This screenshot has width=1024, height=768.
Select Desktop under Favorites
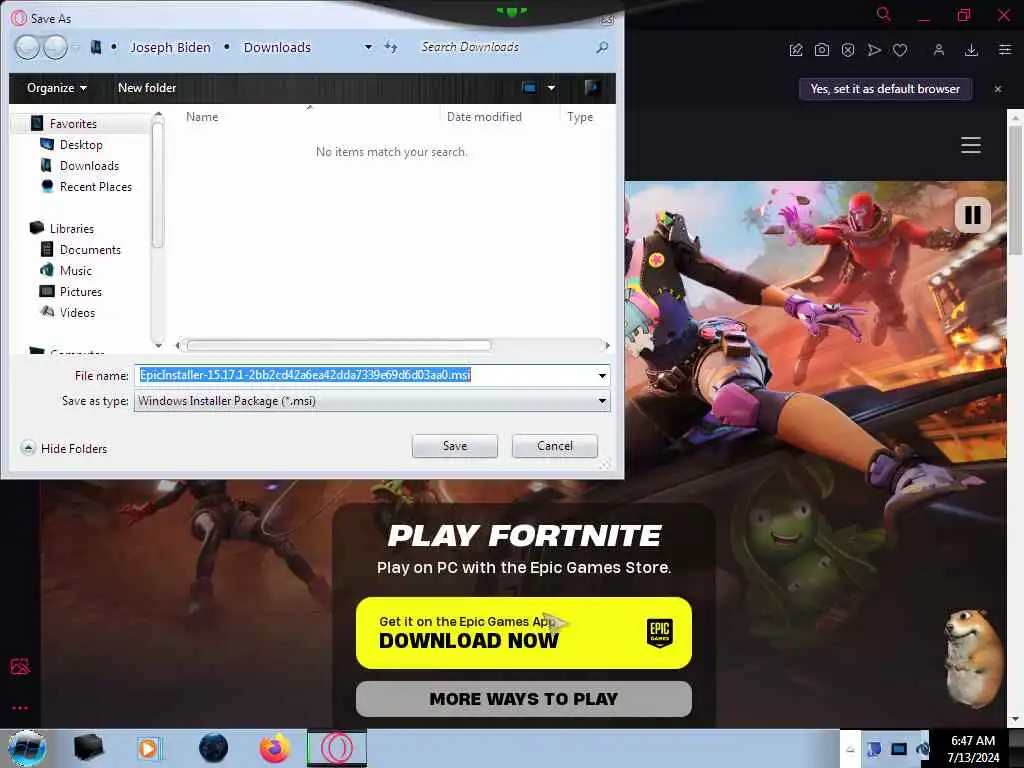(x=81, y=144)
